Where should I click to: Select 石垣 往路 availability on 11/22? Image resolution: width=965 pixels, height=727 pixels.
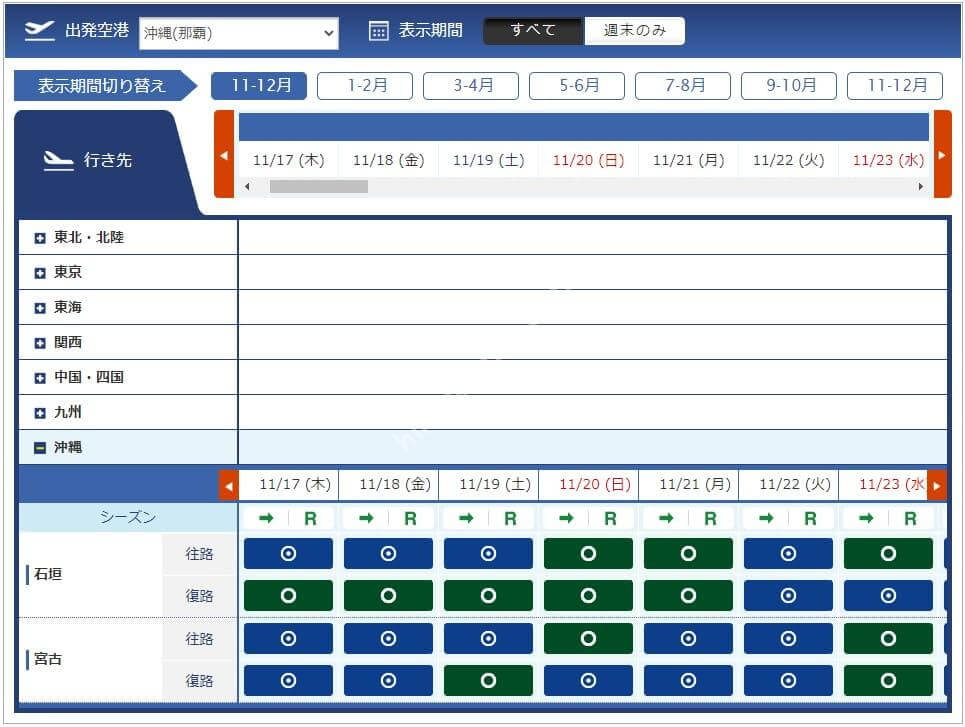788,553
